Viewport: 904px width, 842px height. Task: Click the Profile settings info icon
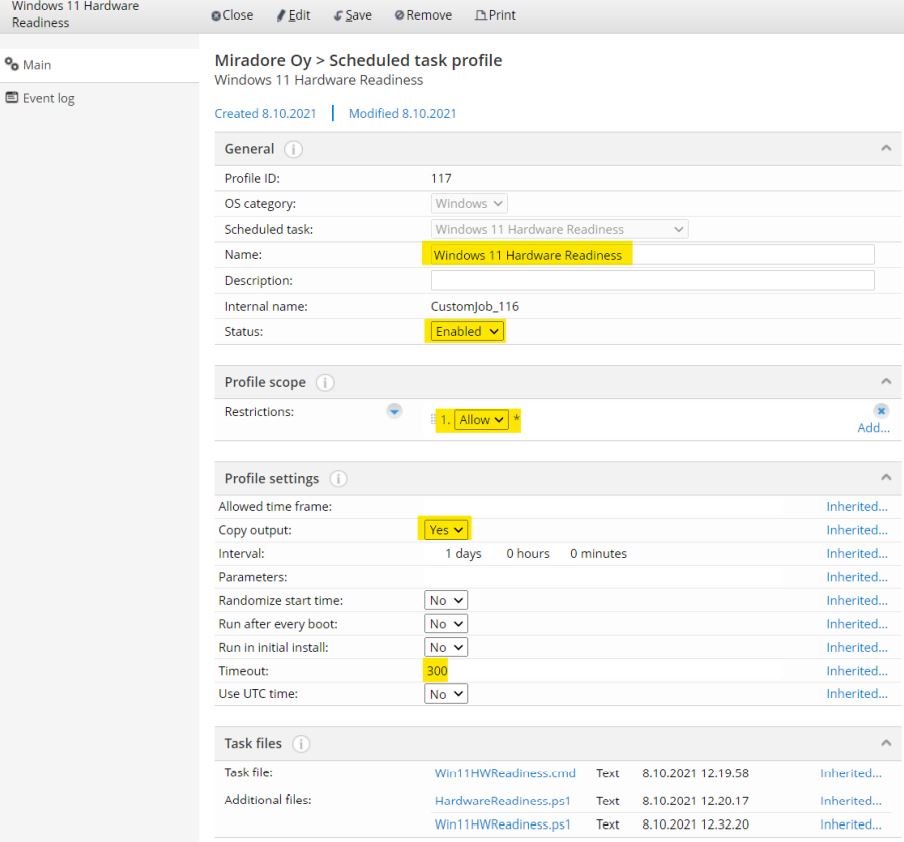[x=338, y=479]
